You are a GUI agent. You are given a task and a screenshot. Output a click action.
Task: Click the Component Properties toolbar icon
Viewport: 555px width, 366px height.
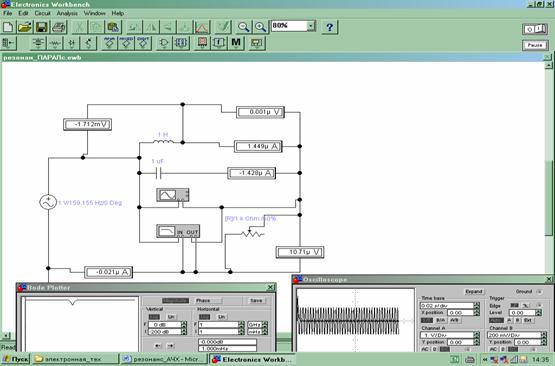[223, 27]
